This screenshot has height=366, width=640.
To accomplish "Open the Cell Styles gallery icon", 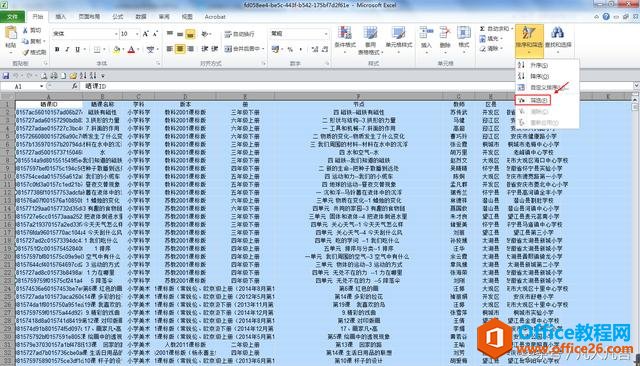I will [398, 33].
